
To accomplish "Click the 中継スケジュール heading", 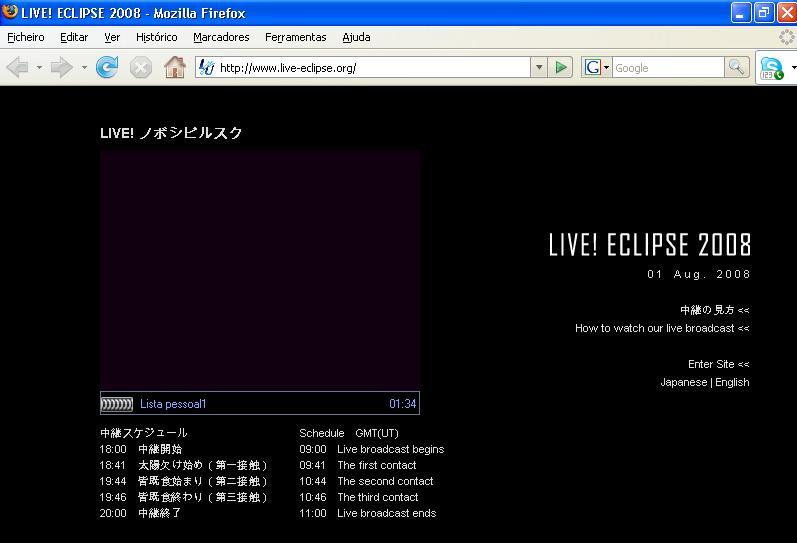I will click(x=144, y=433).
